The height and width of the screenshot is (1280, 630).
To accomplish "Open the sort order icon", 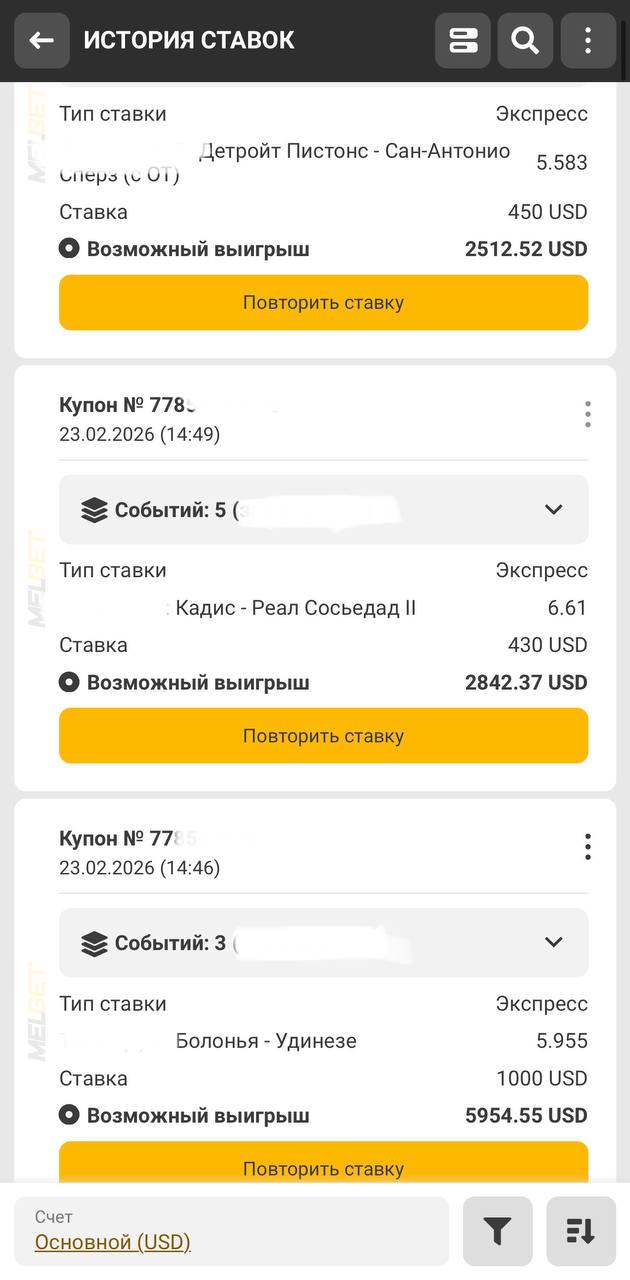I will coord(581,1231).
